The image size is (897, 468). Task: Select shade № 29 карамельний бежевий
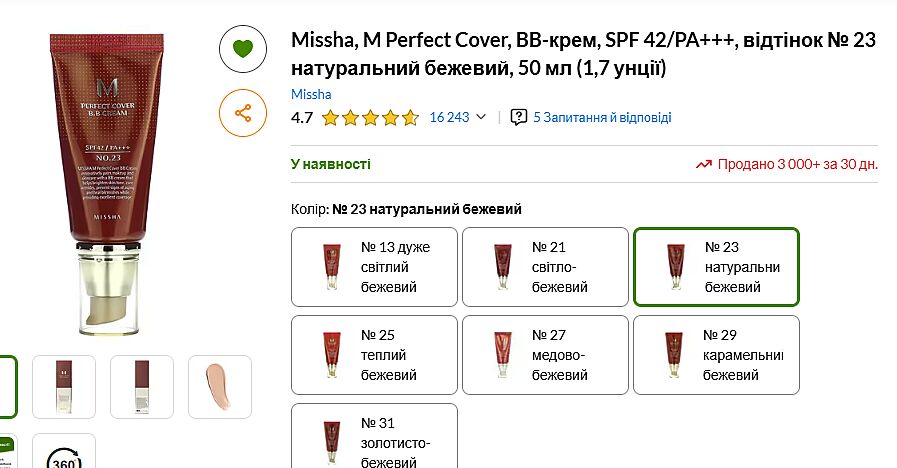coord(716,355)
